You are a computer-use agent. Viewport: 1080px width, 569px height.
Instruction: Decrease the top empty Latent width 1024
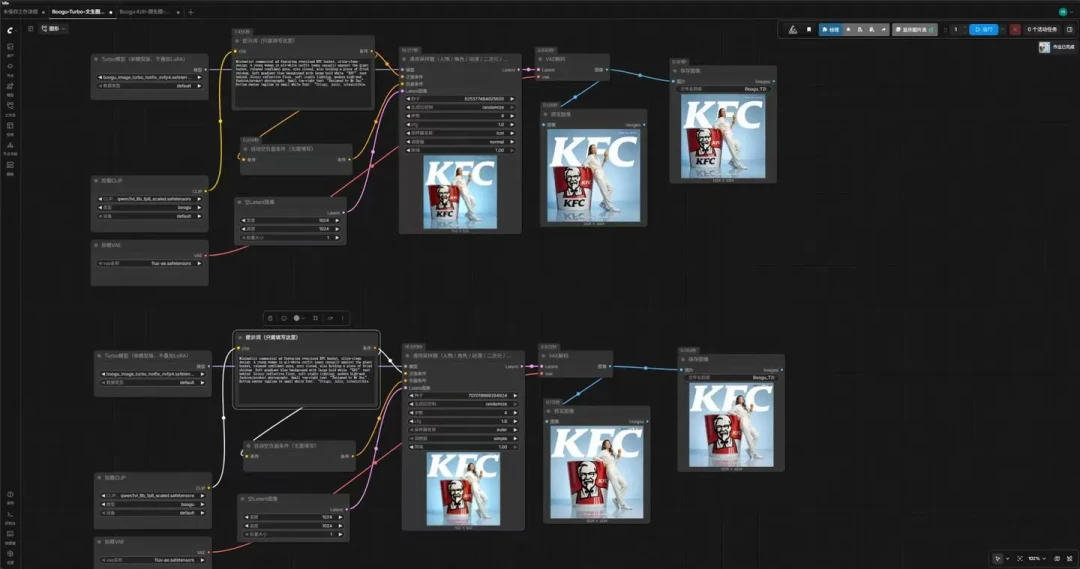click(x=244, y=220)
